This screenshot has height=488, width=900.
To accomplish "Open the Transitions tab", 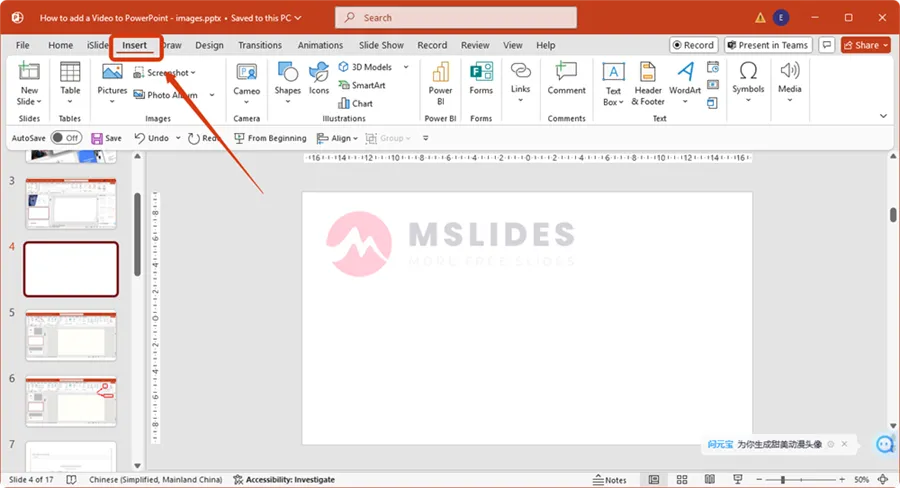I will (x=260, y=45).
